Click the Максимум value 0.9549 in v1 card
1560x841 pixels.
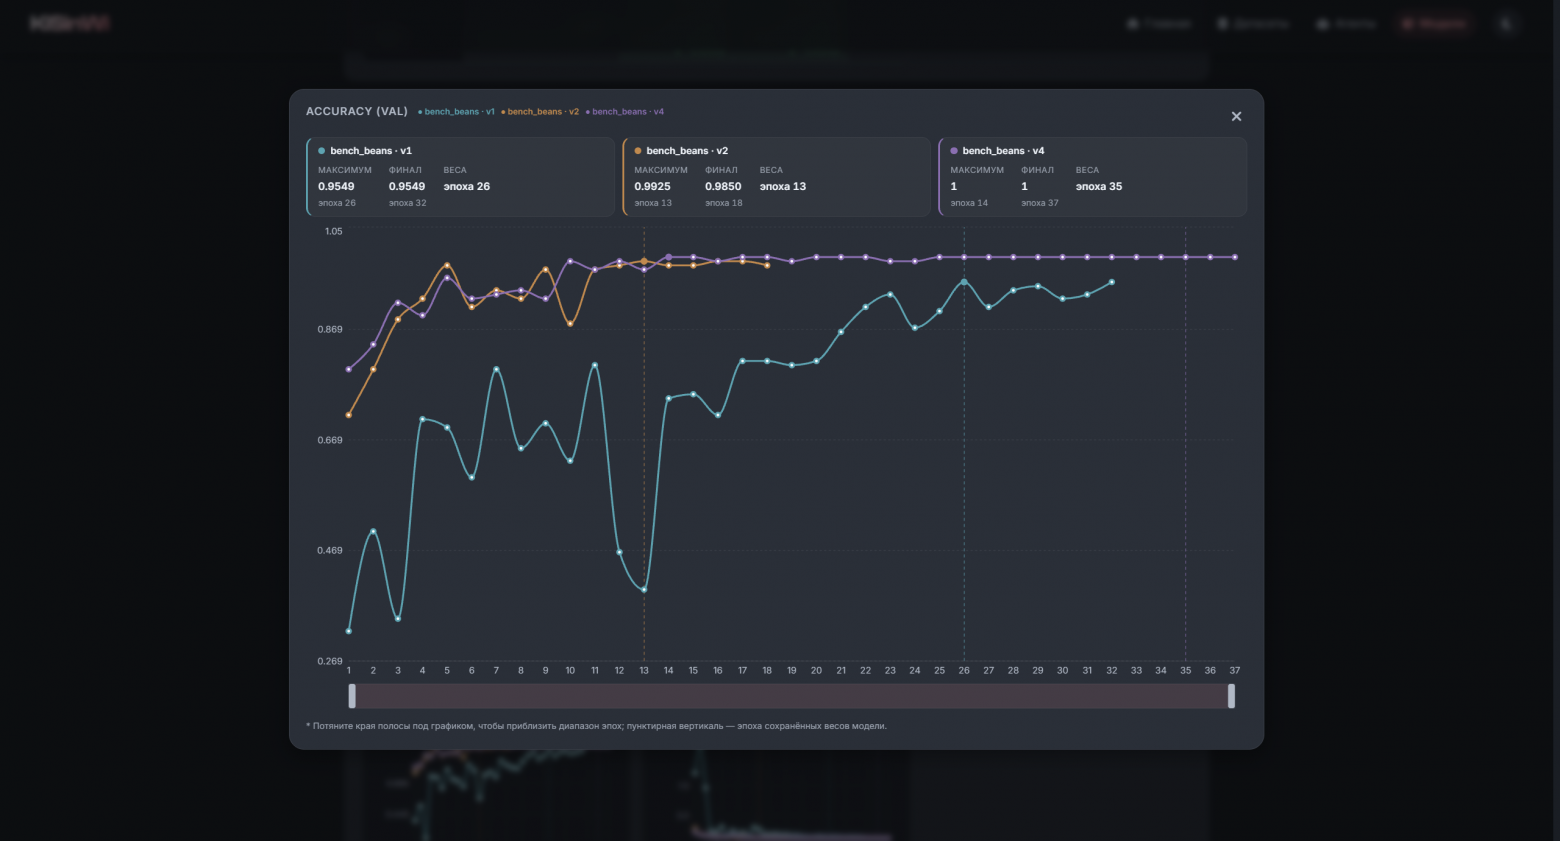pyautogui.click(x=336, y=187)
